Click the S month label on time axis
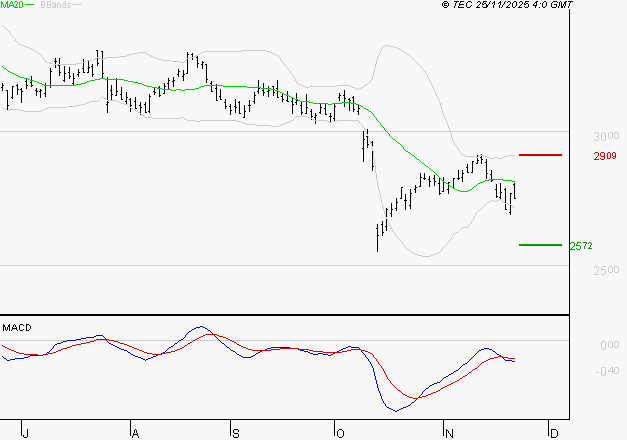The height and width of the screenshot is (440, 627). click(x=236, y=434)
